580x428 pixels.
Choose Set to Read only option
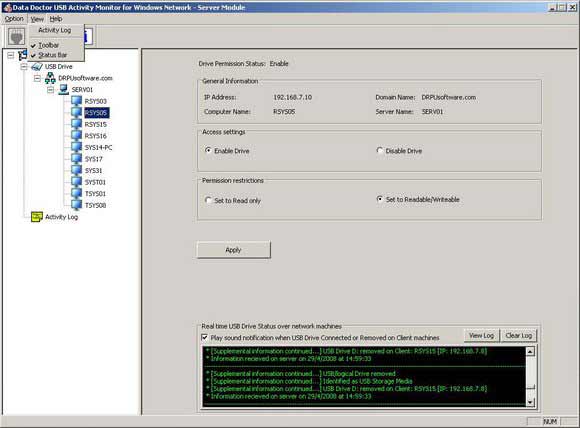[x=208, y=200]
